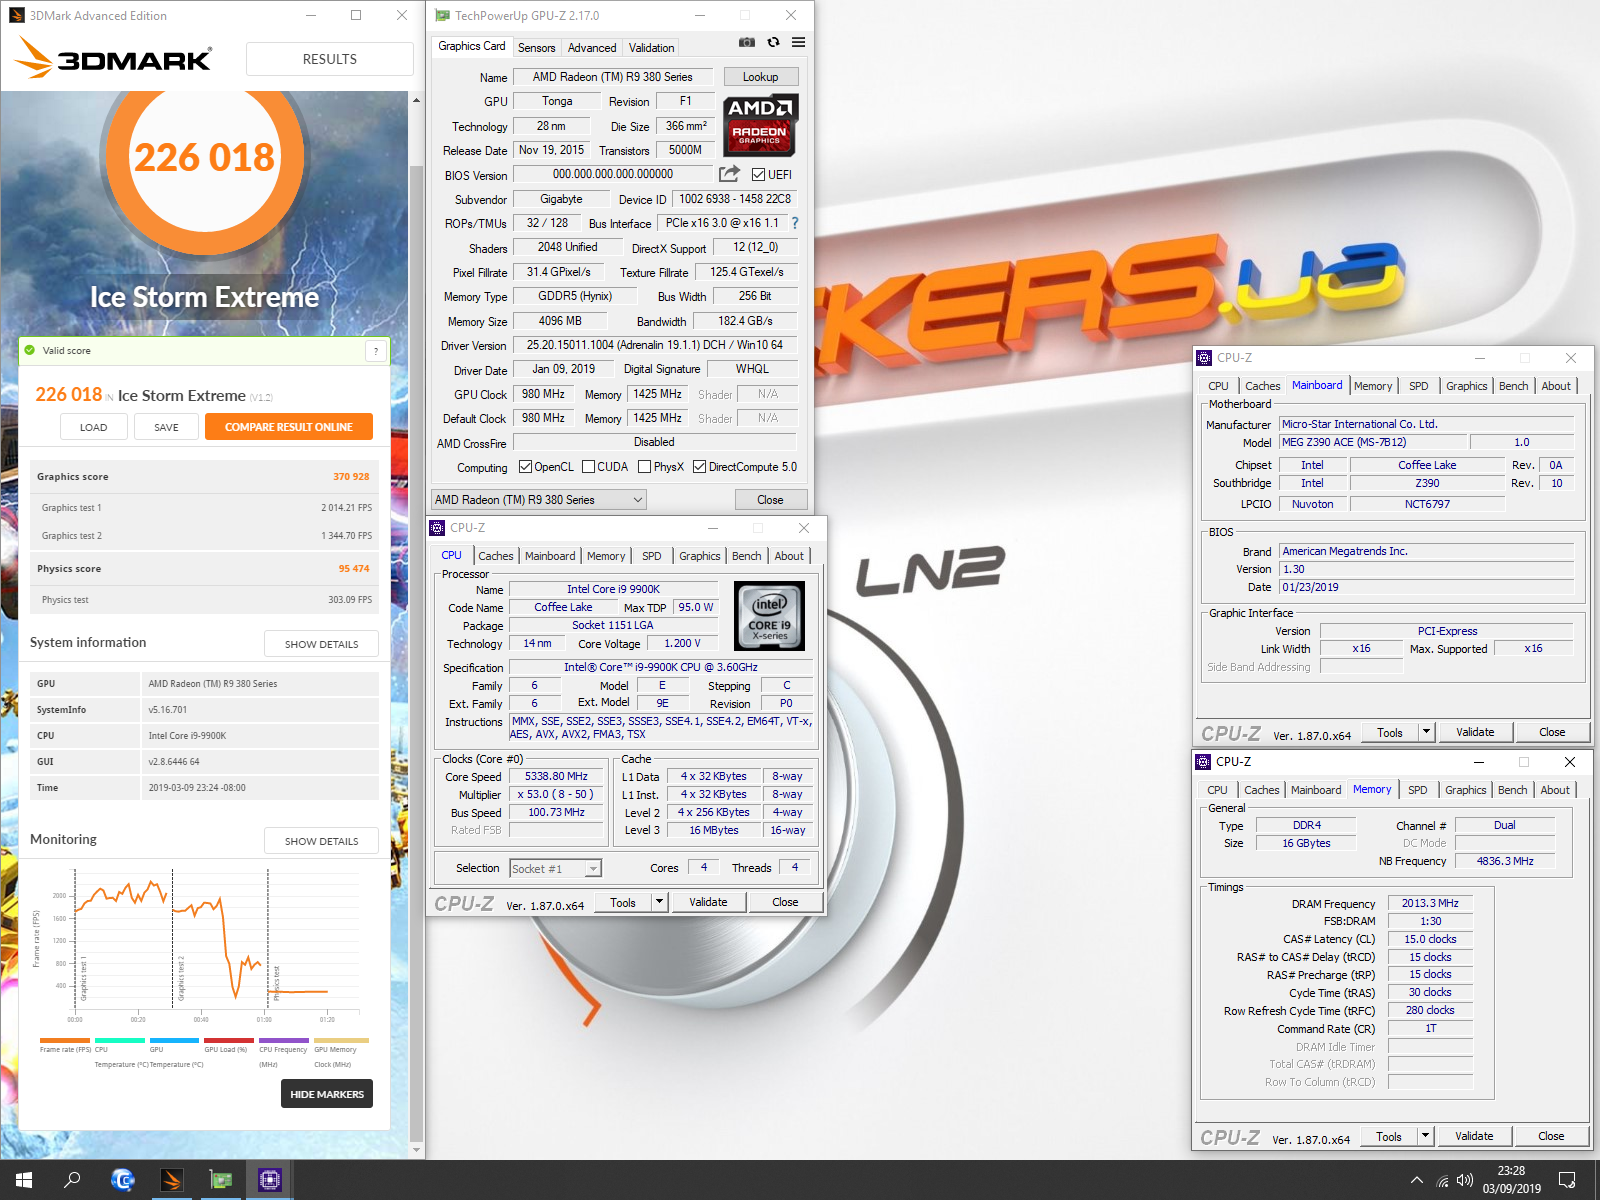Click the purple CPU Frequency legend swatch
This screenshot has height=1200, width=1600.
tap(284, 1040)
